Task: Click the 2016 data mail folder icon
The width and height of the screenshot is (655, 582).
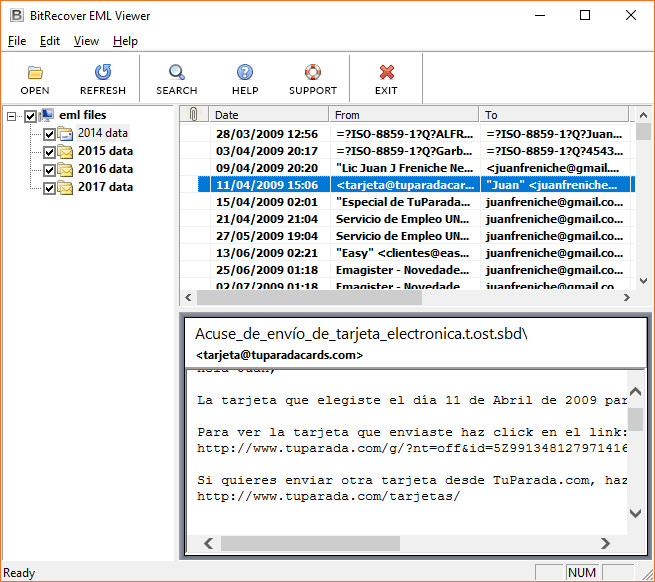Action: pos(65,169)
